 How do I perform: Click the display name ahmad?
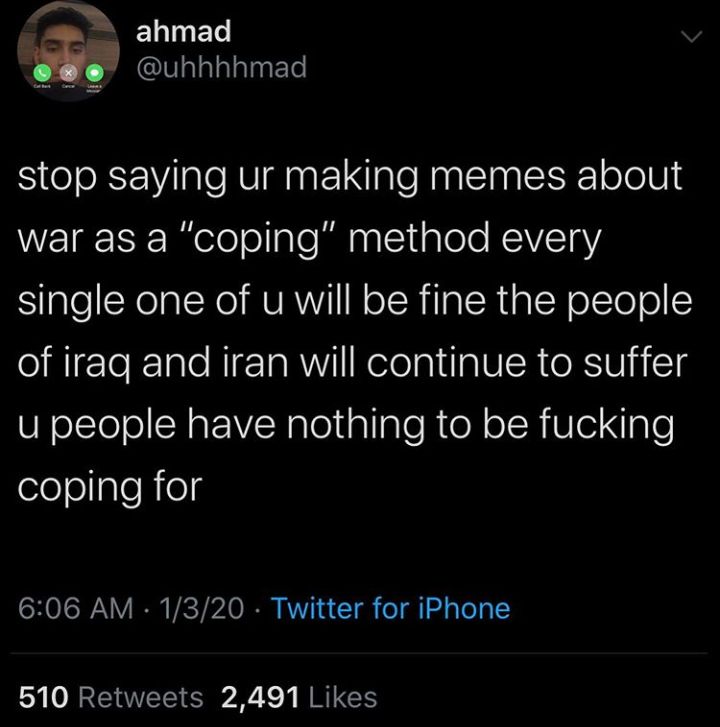click(x=184, y=32)
